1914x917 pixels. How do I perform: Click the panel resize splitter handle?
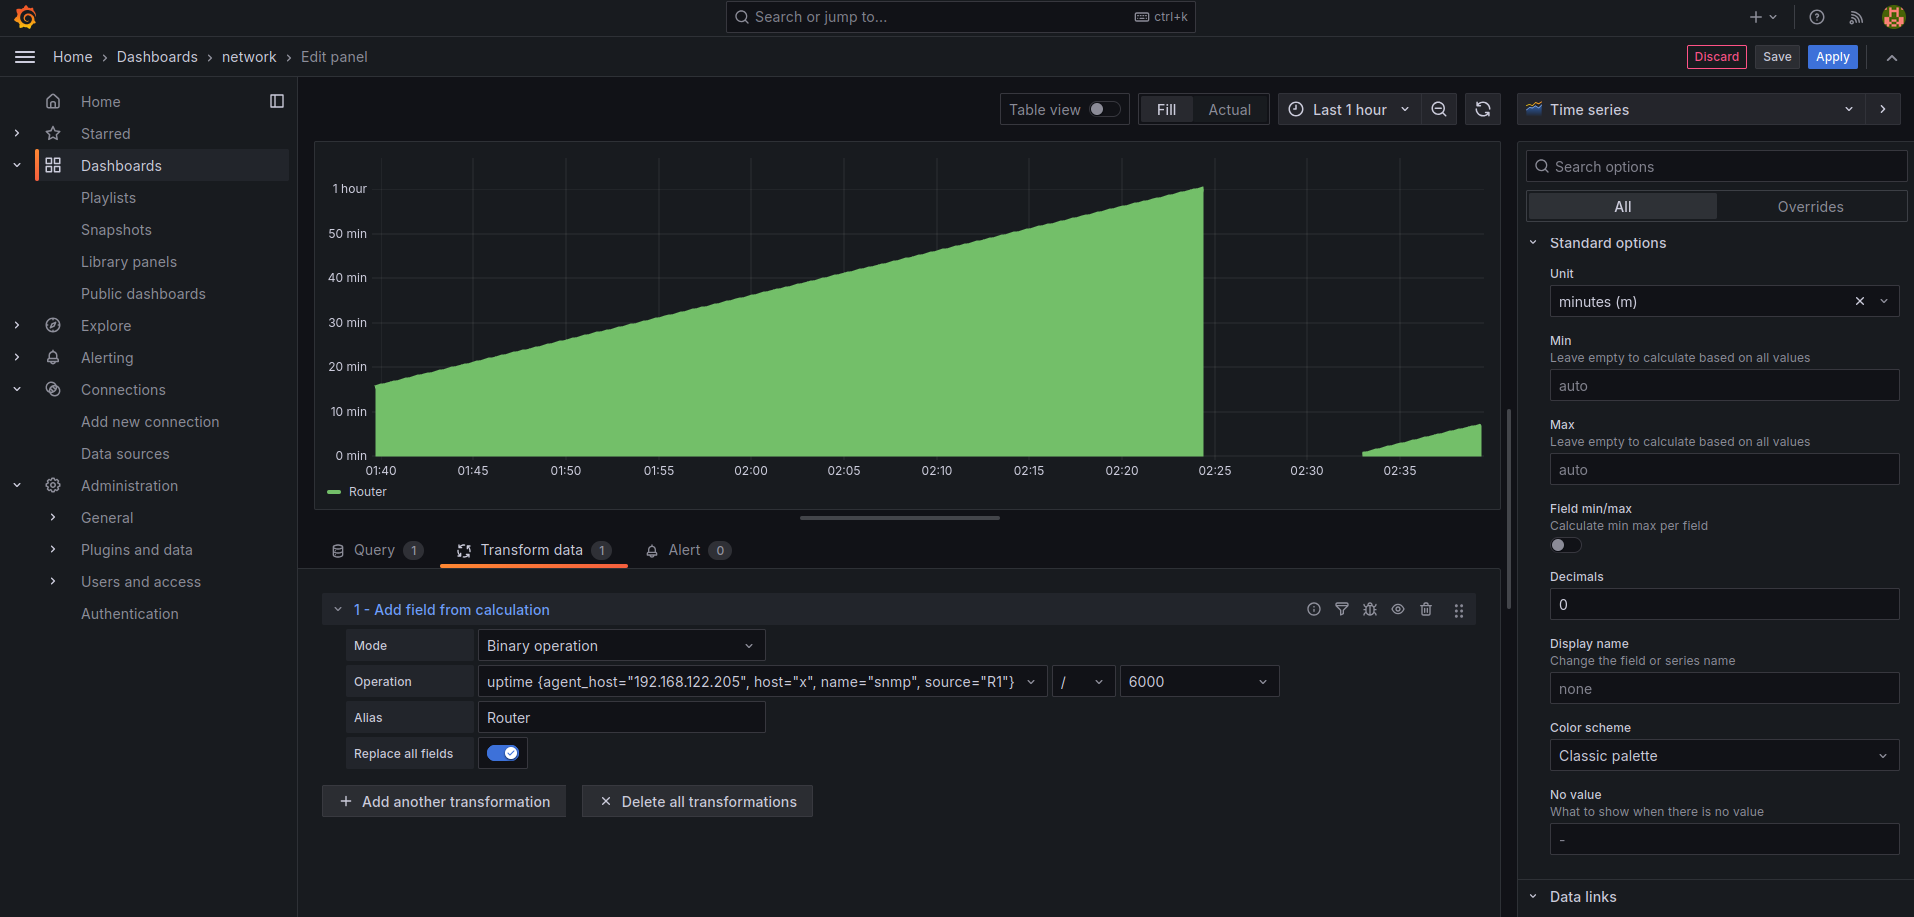tap(900, 518)
